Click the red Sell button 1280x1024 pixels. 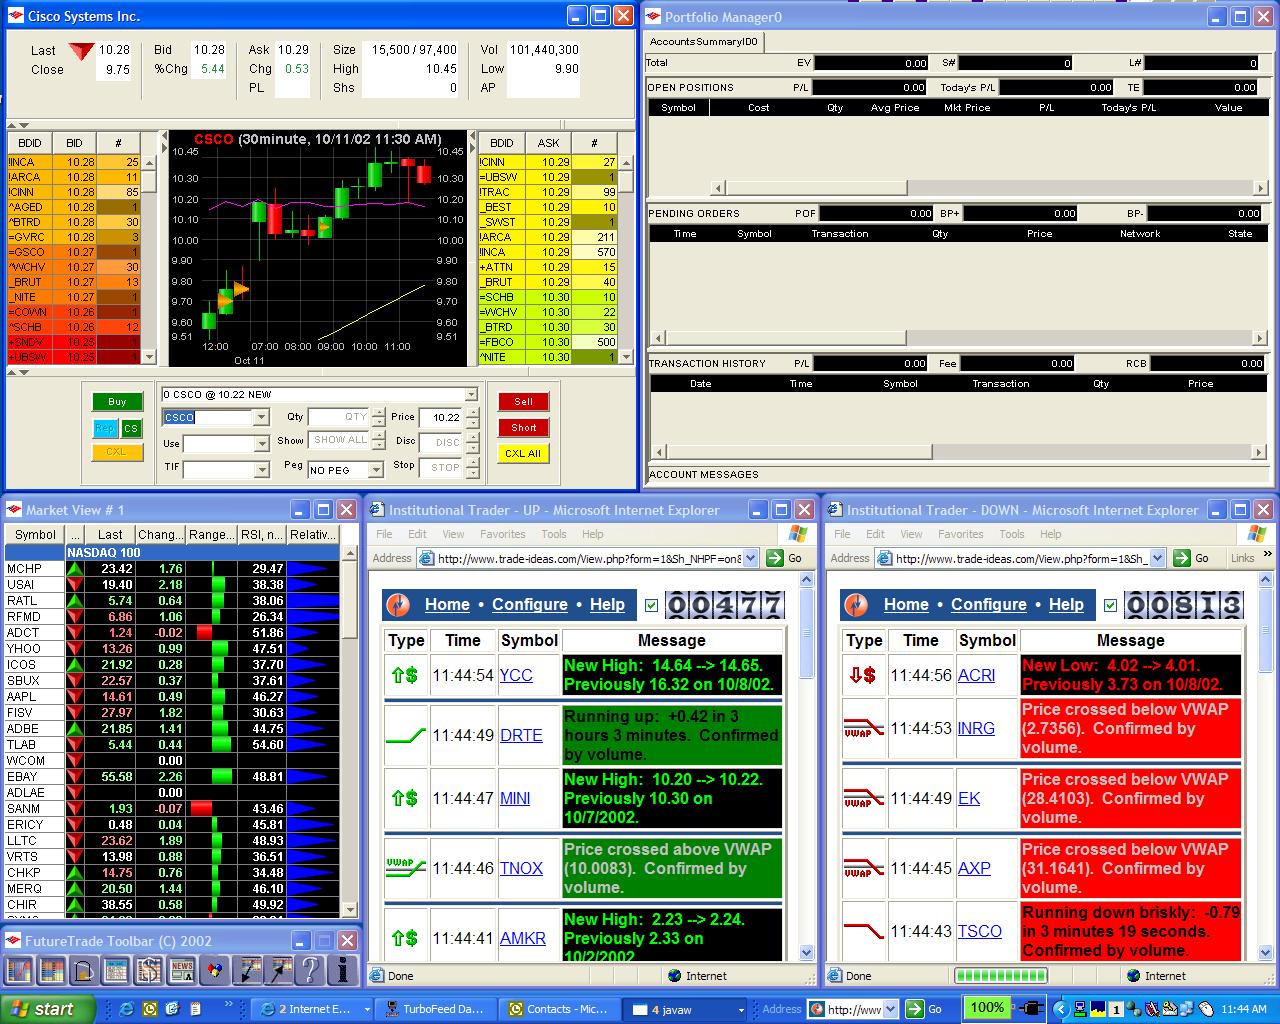click(x=523, y=401)
